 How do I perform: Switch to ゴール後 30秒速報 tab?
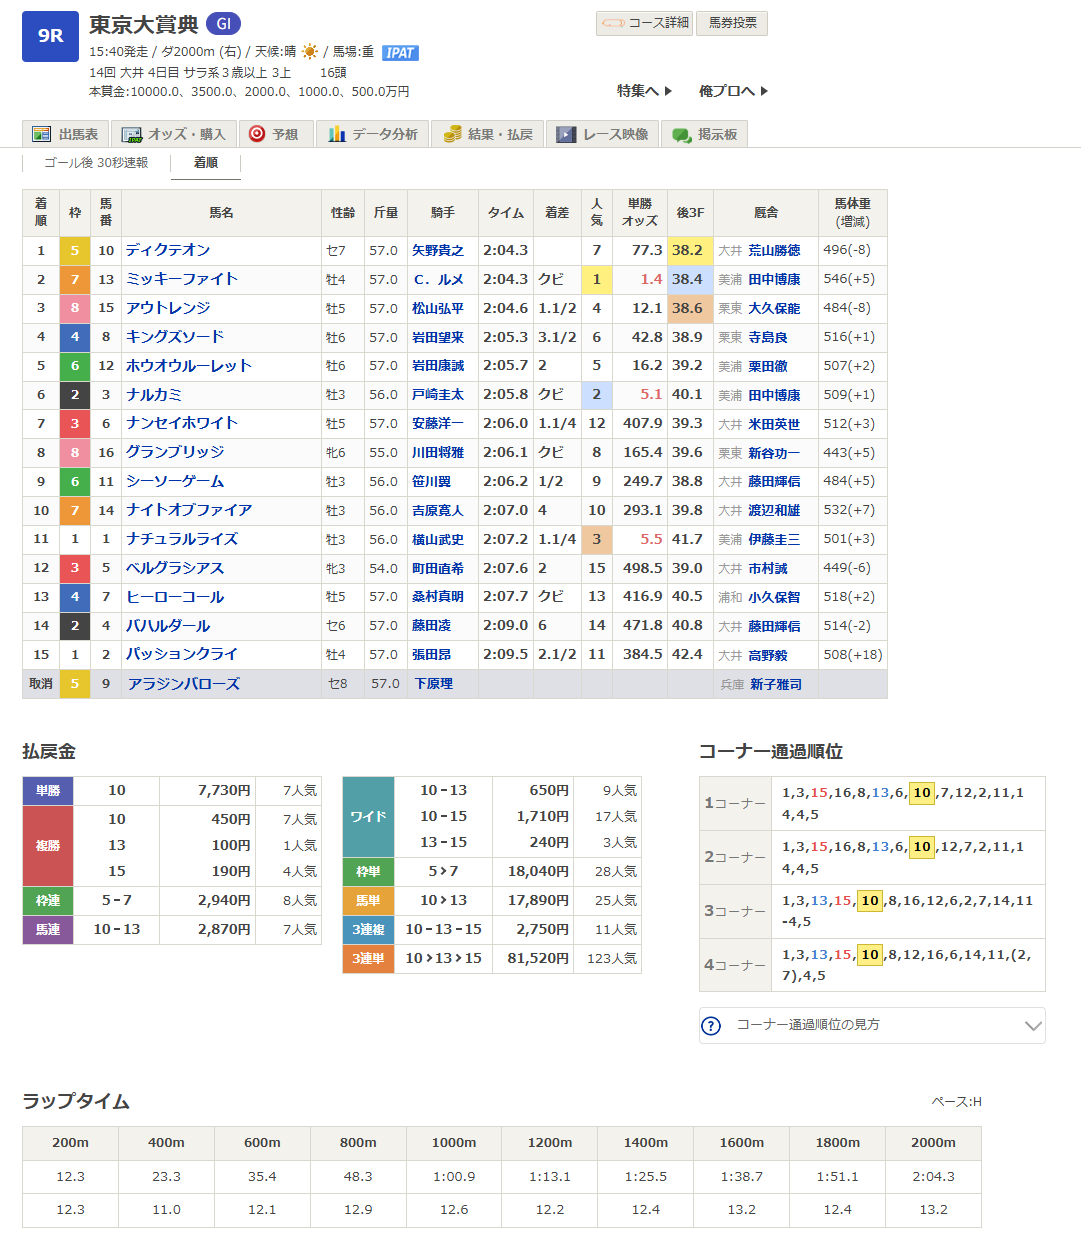96,163
